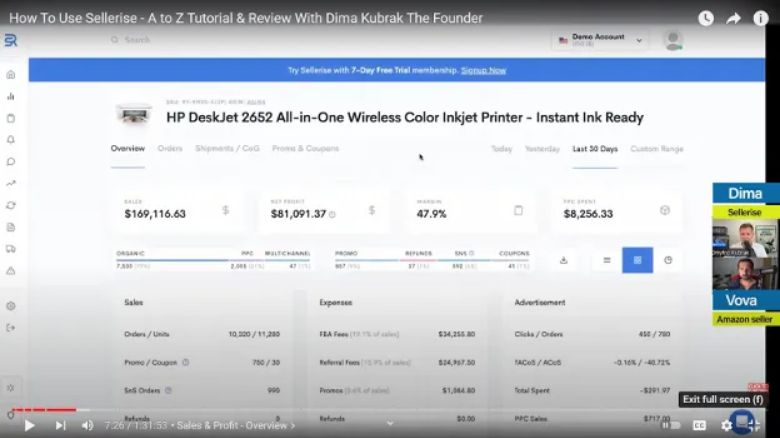Select the Overview tab

[128, 148]
